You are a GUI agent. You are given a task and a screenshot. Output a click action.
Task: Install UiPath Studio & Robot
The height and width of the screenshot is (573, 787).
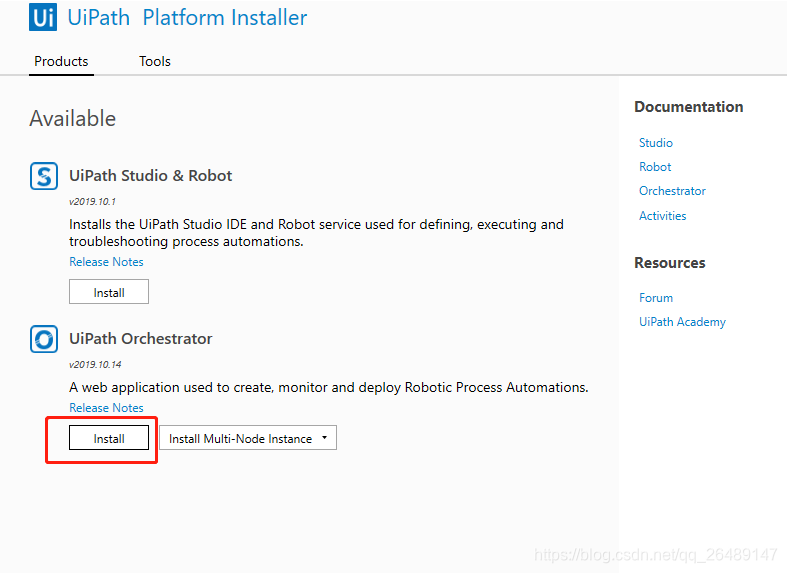[109, 292]
